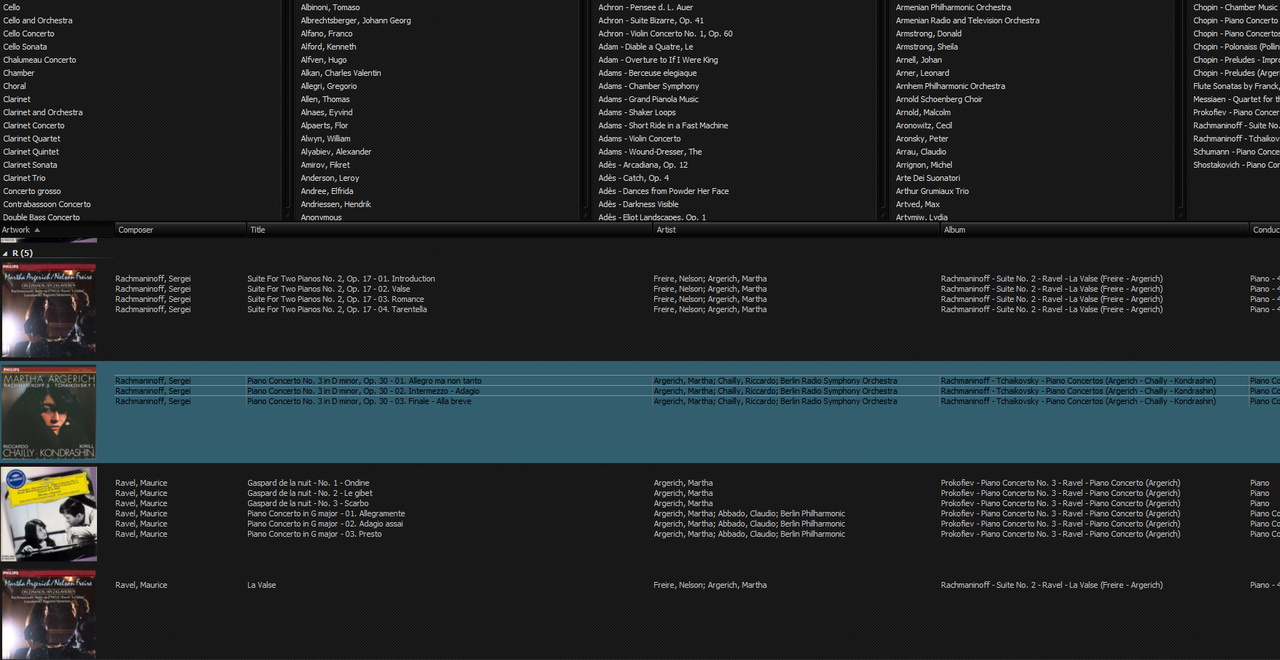1280x660 pixels.
Task: Select Armenian Philharmonic Orchestra artist
Action: [x=953, y=7]
